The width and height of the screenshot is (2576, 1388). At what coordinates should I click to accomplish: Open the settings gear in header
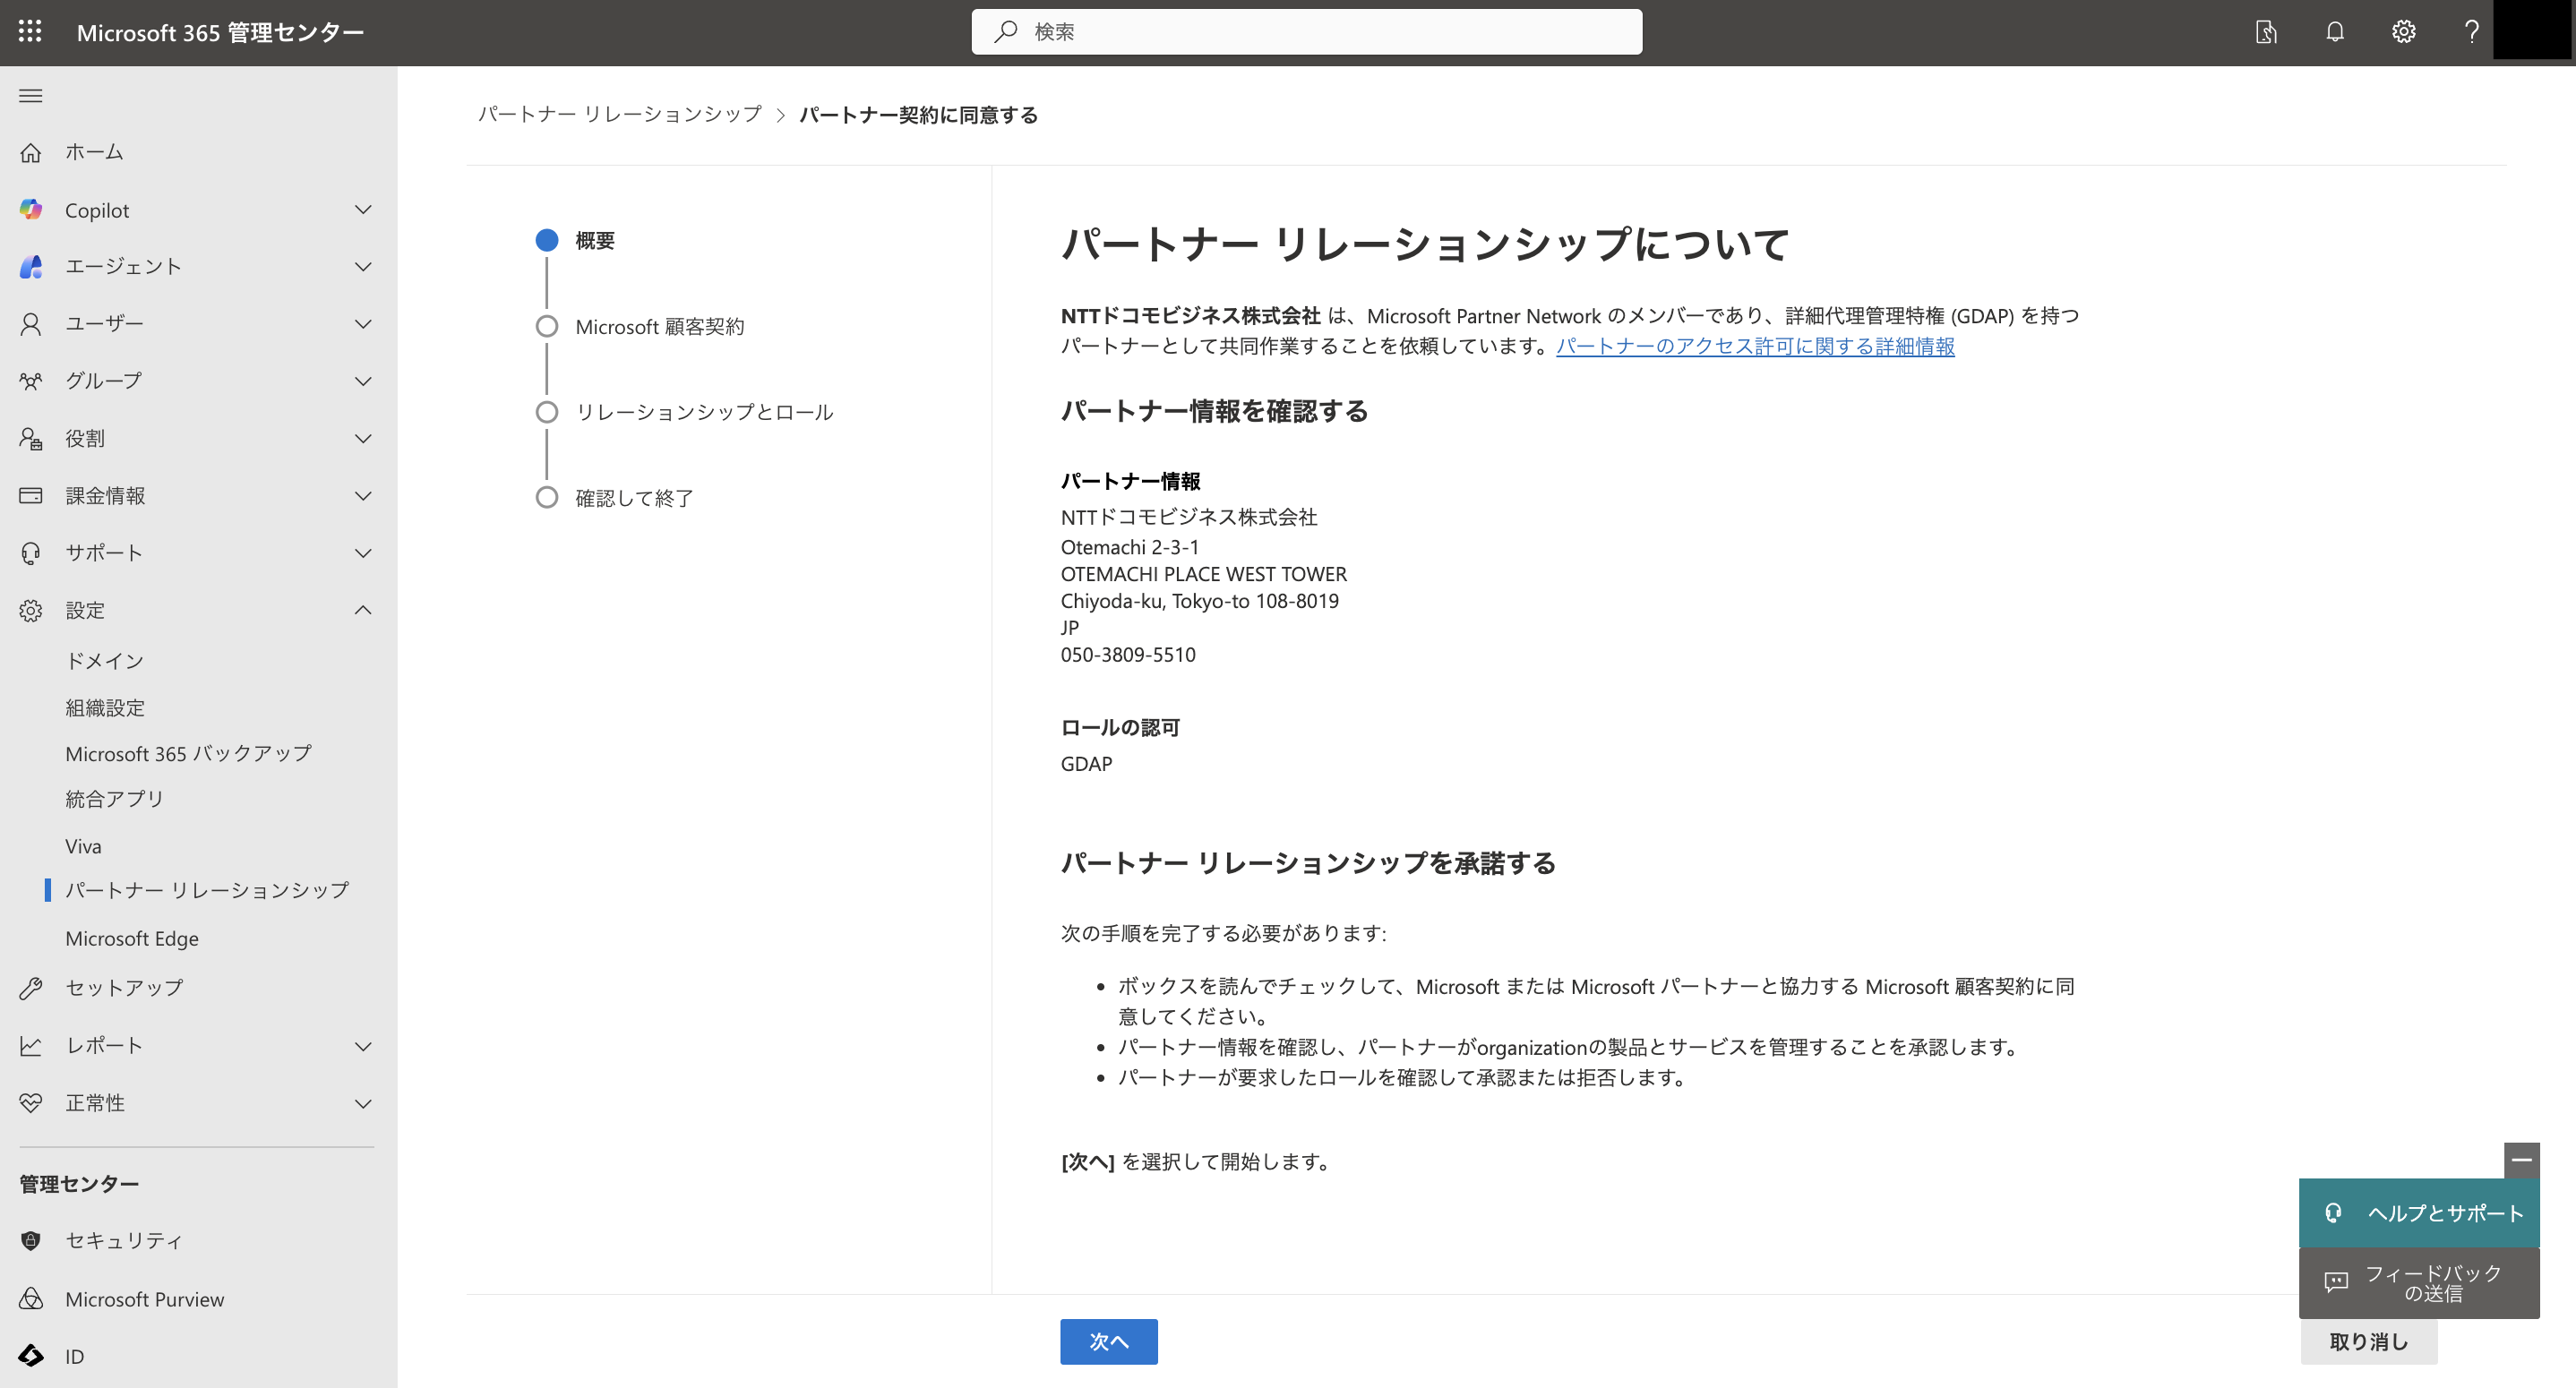(2403, 32)
